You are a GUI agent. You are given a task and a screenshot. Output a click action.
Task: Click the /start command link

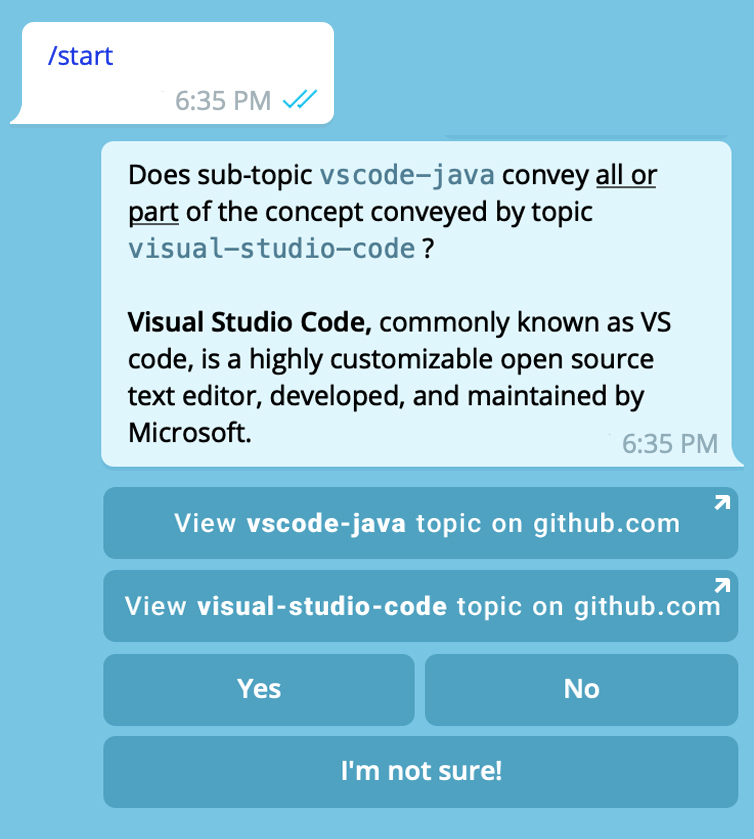coord(81,55)
